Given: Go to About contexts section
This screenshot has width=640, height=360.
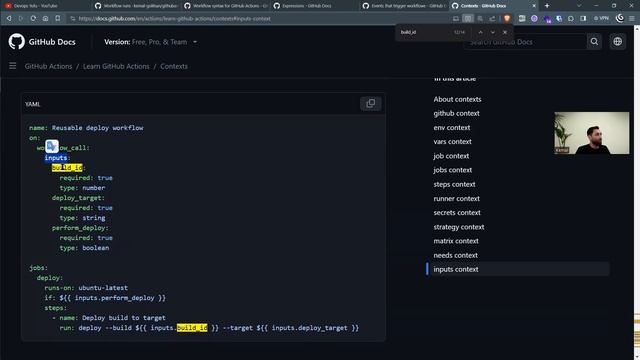Looking at the screenshot, I should pyautogui.click(x=457, y=99).
